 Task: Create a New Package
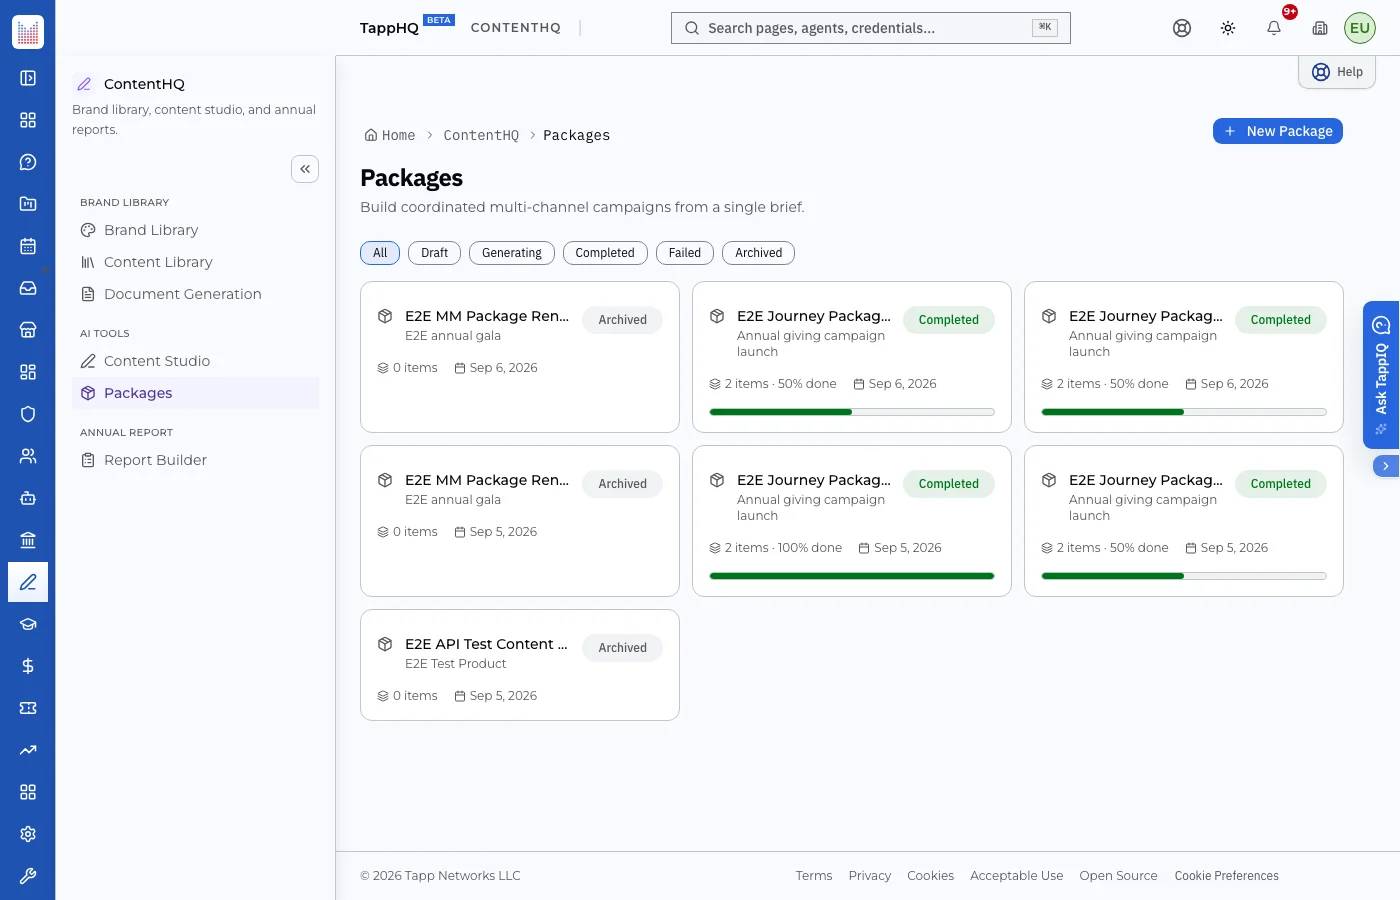pos(1278,131)
